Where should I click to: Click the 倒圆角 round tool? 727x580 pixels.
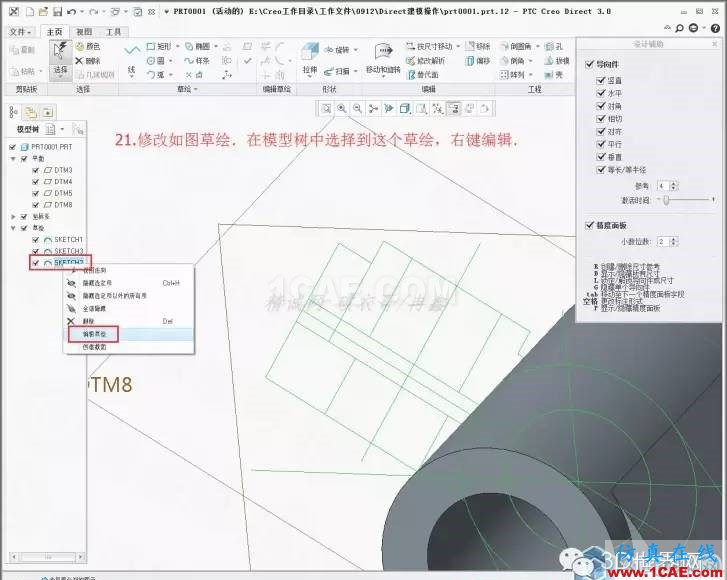(x=517, y=46)
